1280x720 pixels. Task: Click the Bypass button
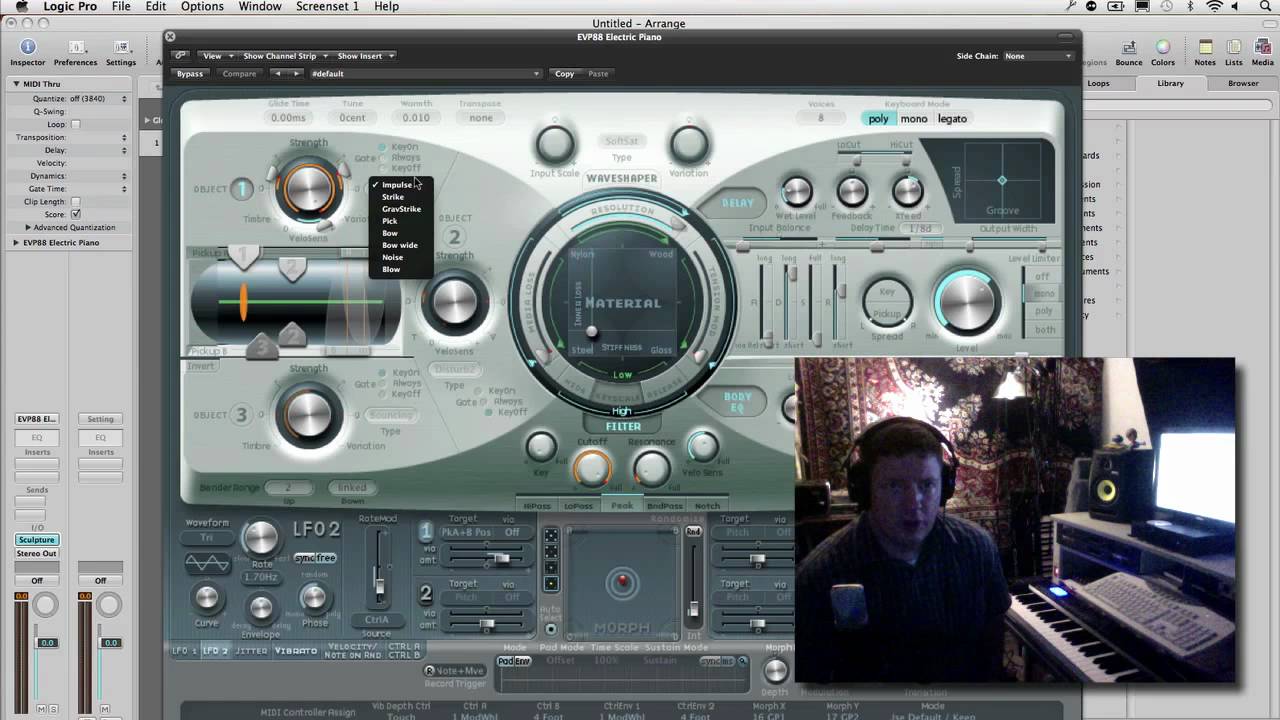coord(190,73)
